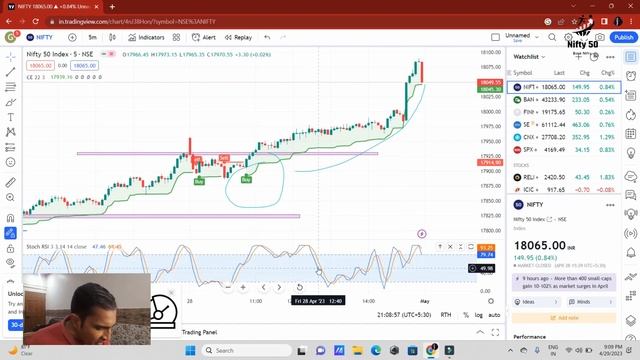
Task: Select the CNX row in watchlist
Action: (x=564, y=137)
